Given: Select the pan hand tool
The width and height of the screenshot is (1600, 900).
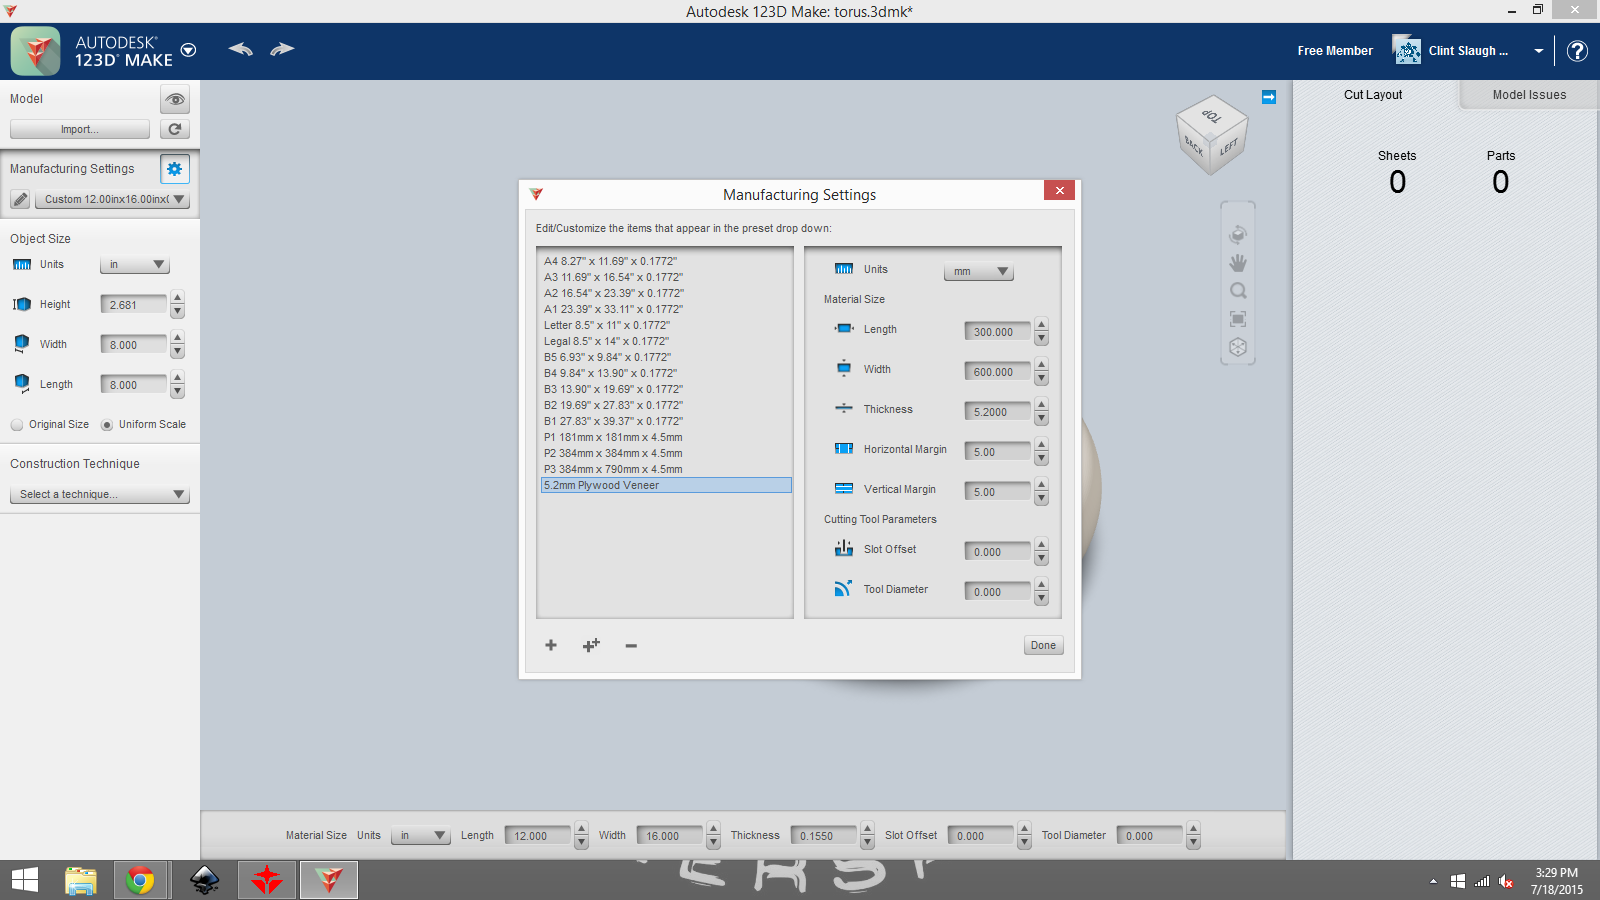Looking at the screenshot, I should point(1238,263).
